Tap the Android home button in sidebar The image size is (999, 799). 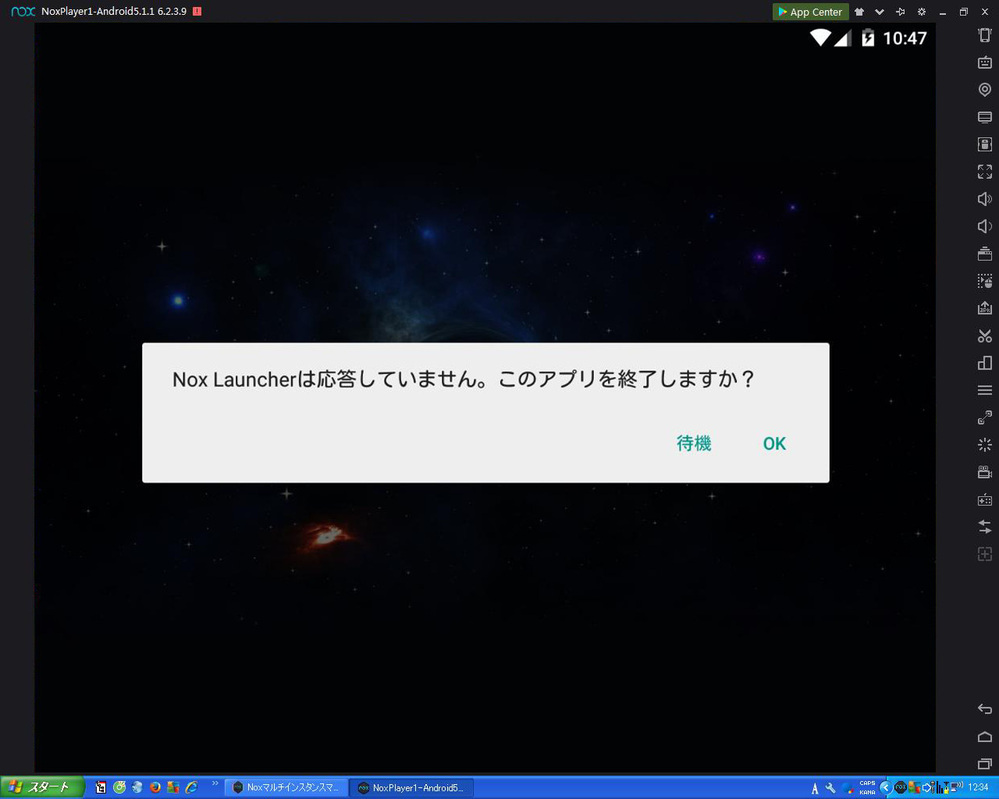click(984, 737)
